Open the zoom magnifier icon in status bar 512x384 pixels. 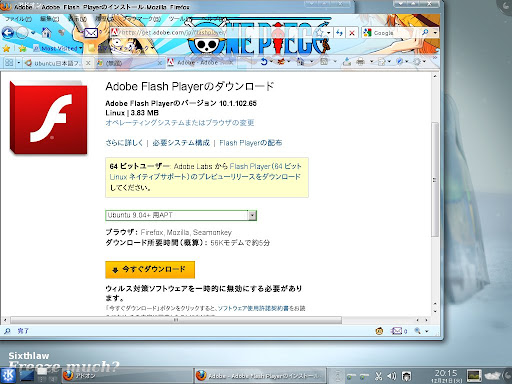point(417,331)
